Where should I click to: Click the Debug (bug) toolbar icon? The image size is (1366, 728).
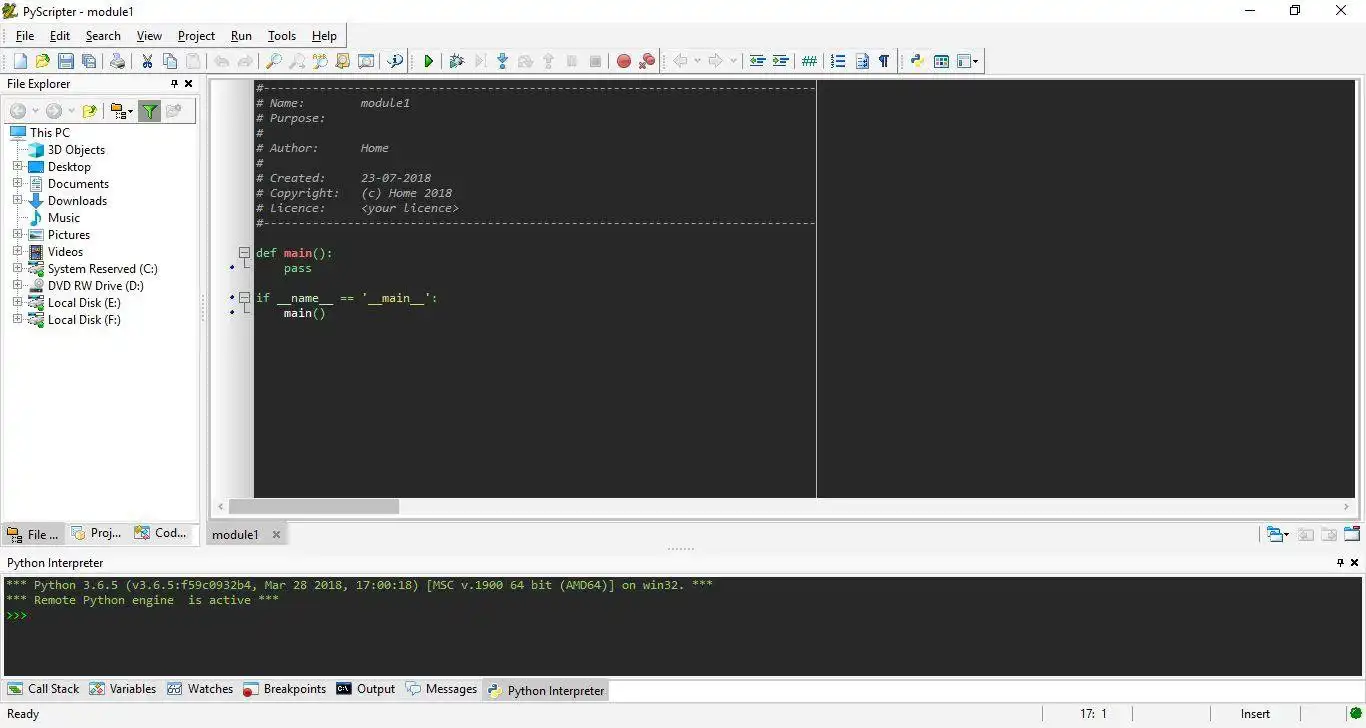[457, 61]
